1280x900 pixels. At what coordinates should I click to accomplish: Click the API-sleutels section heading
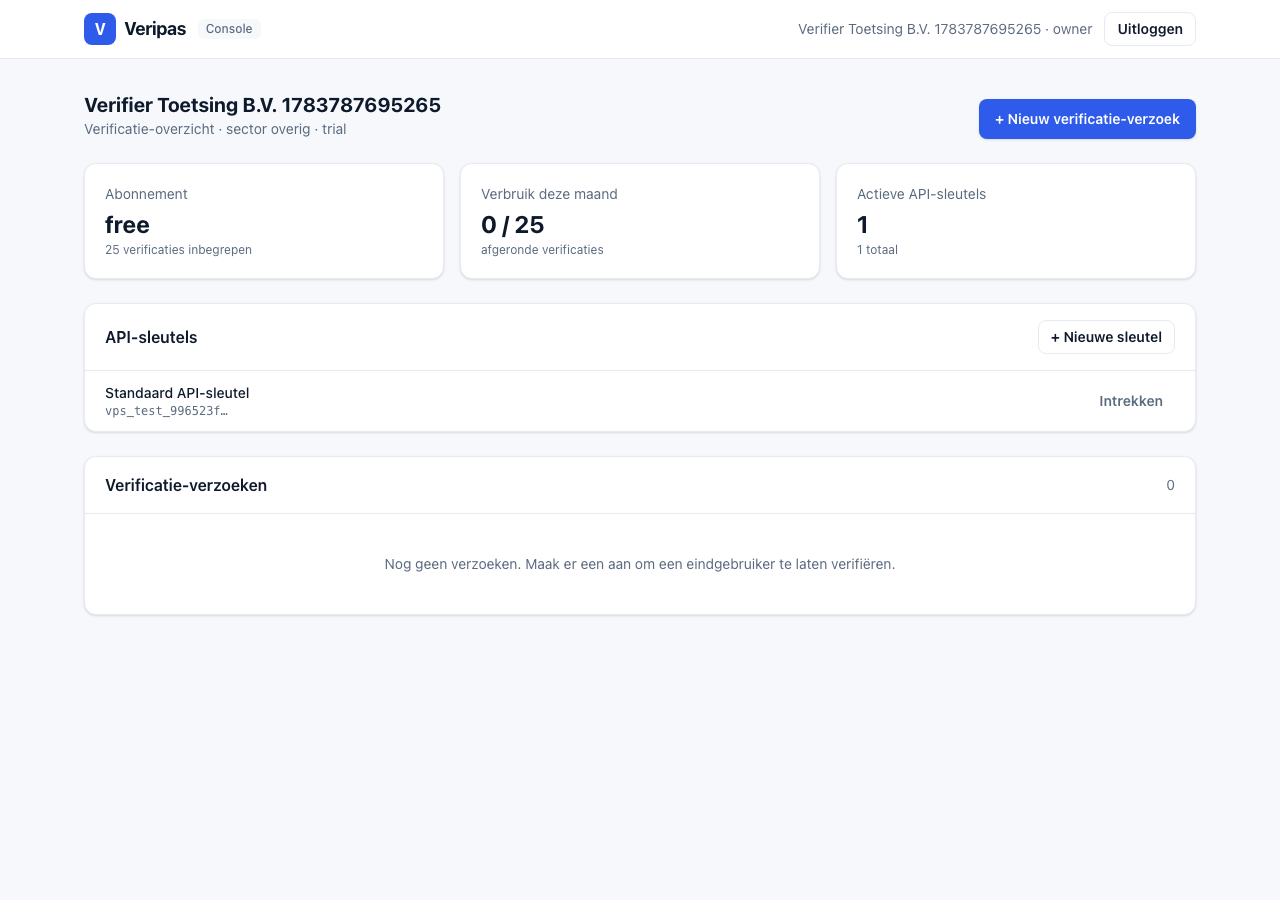(x=151, y=337)
